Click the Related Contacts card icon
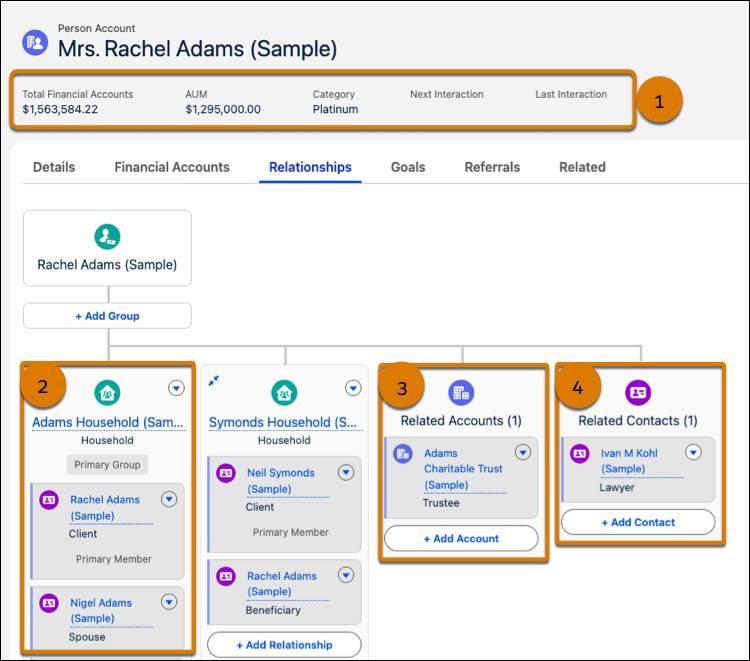 tap(638, 393)
